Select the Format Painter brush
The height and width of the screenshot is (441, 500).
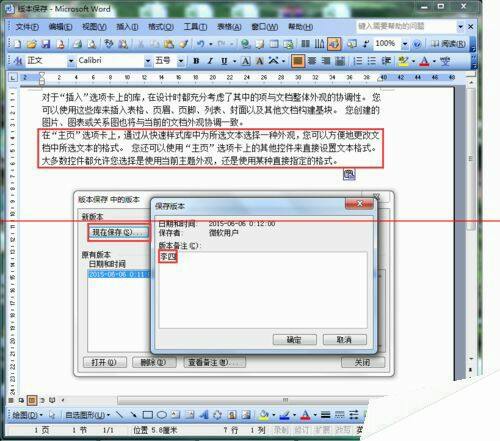183,44
